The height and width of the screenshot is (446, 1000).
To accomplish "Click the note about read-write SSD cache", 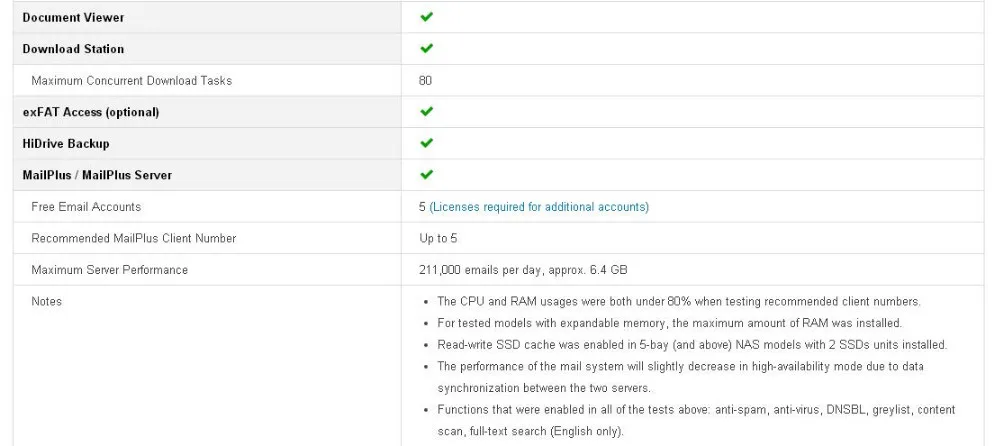I will pyautogui.click(x=692, y=345).
